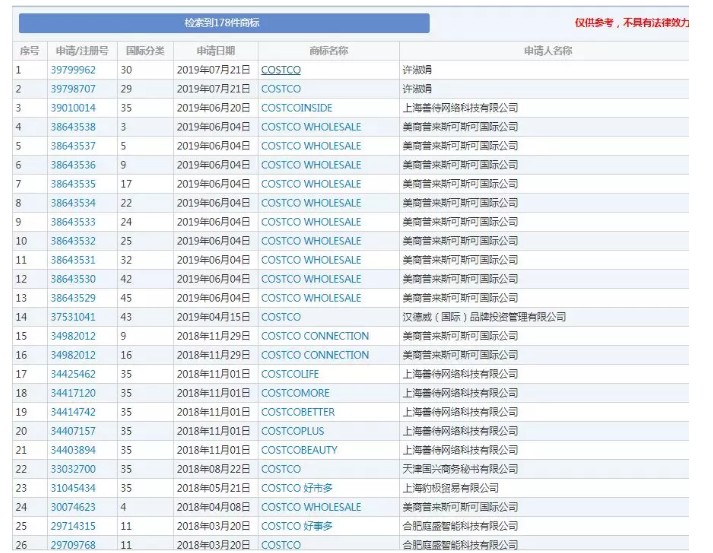Open registration number 38643536
The height and width of the screenshot is (553, 713).
coord(73,165)
